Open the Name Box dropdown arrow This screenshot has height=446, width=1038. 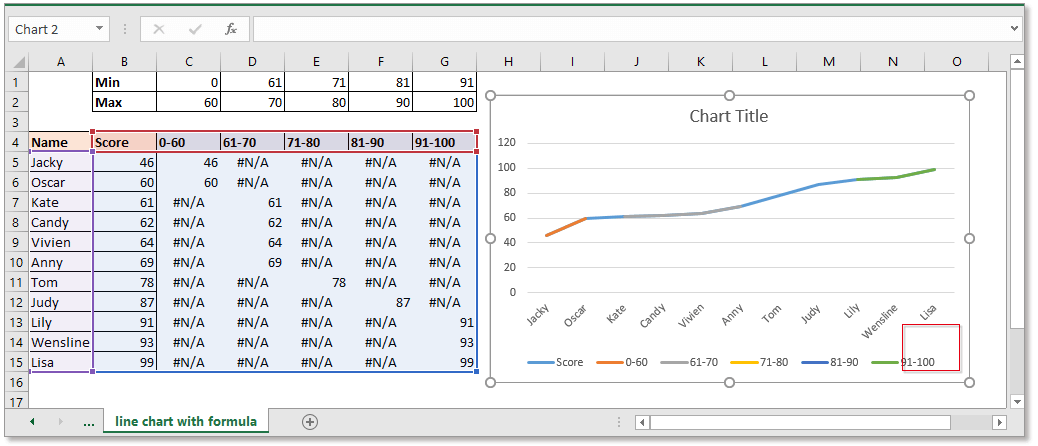tap(98, 29)
